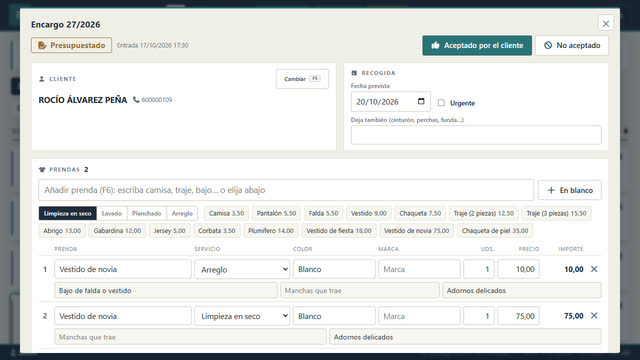Add Falda 5,50 quick item

pos(323,213)
